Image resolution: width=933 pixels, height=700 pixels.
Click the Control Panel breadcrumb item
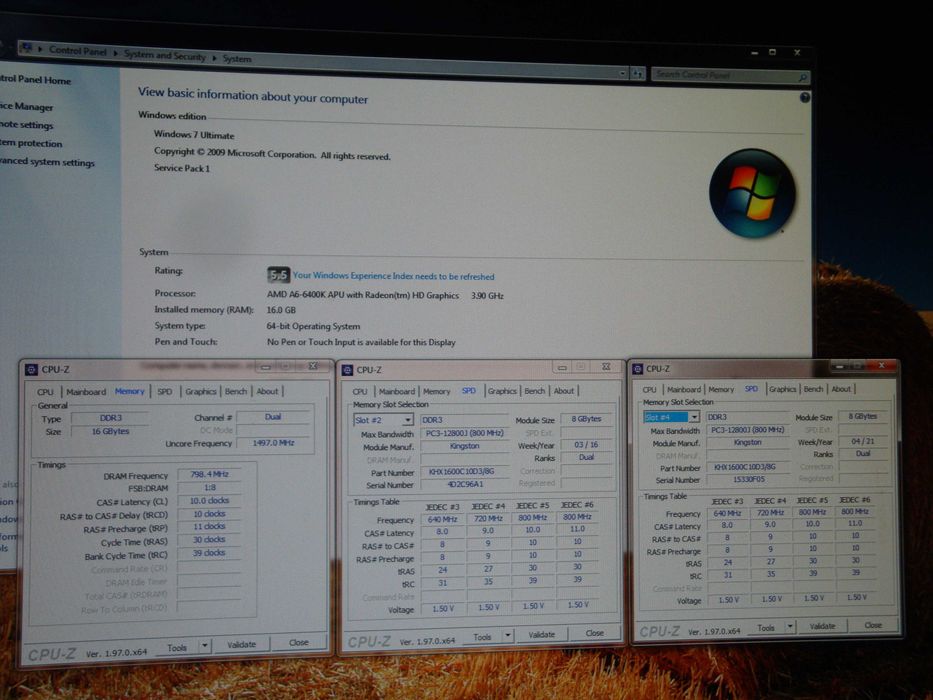click(x=77, y=51)
